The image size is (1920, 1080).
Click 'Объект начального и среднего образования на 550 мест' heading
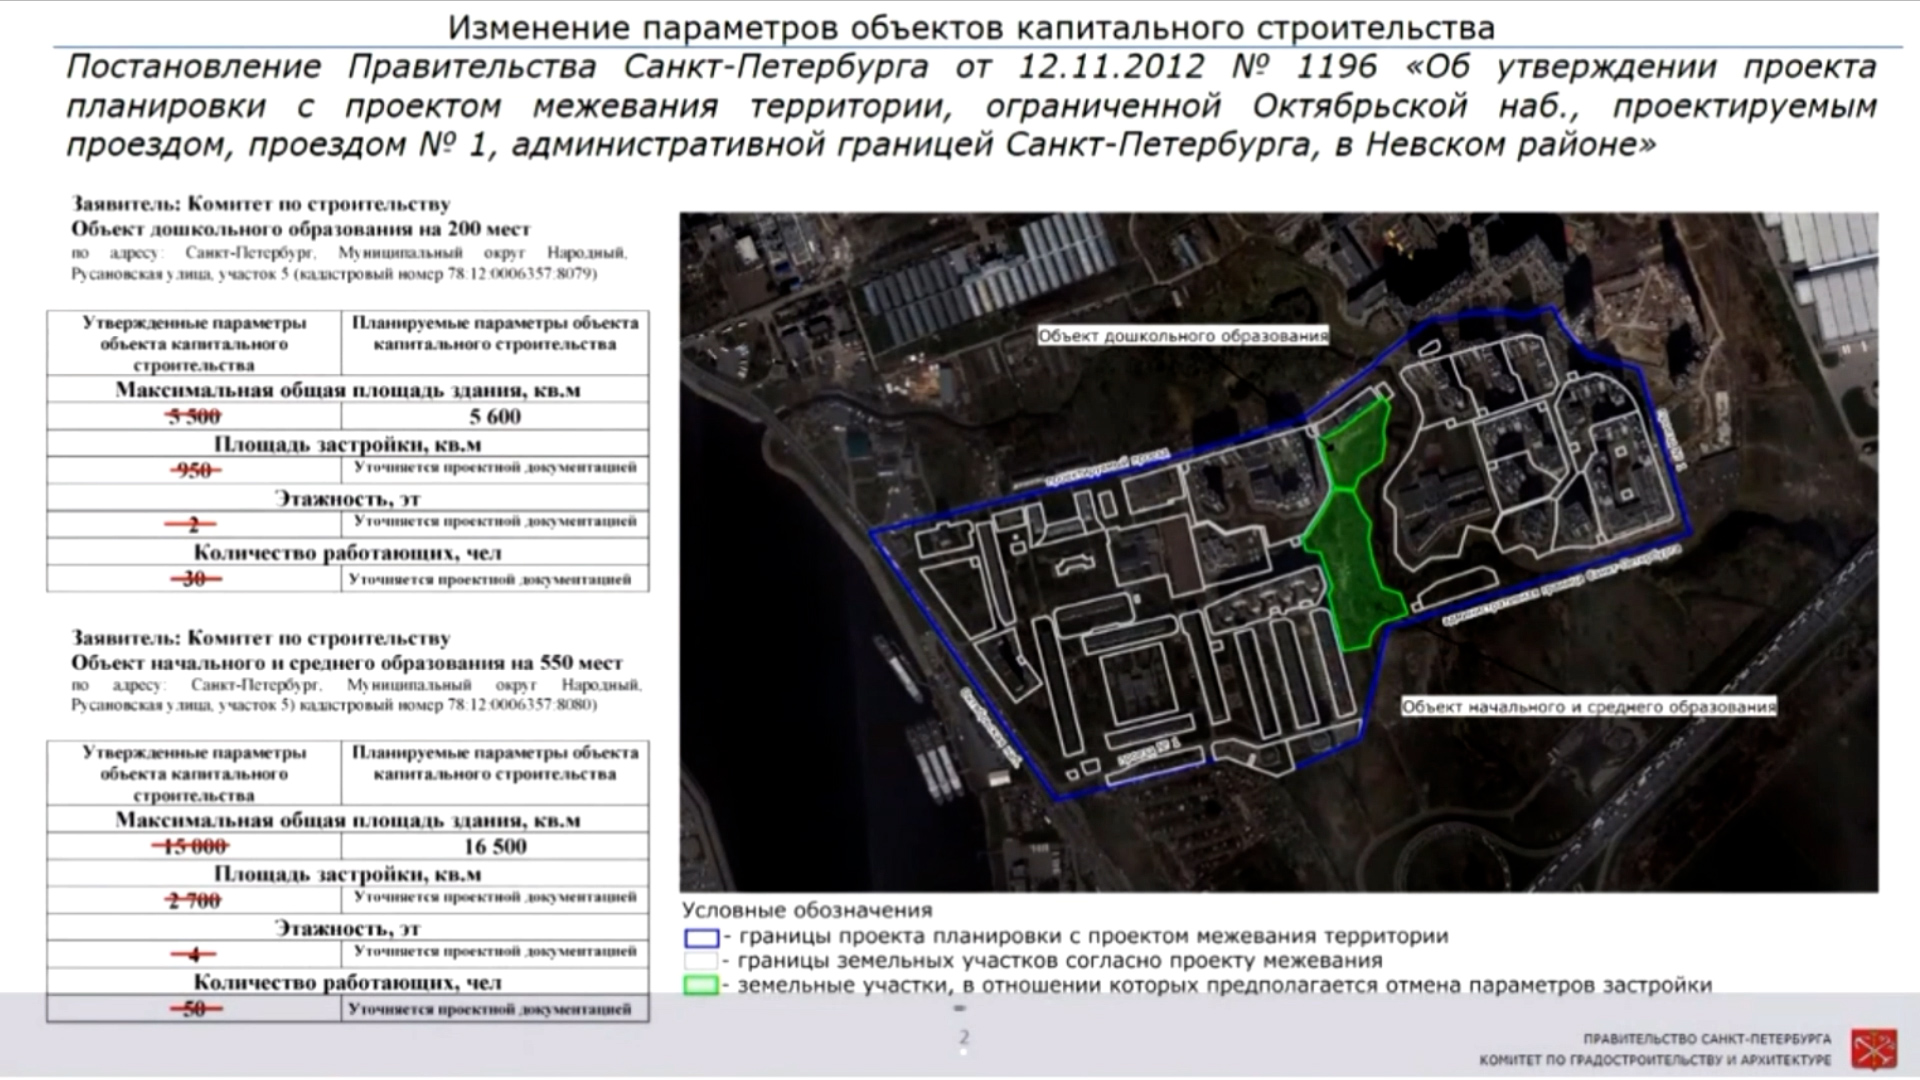click(346, 663)
